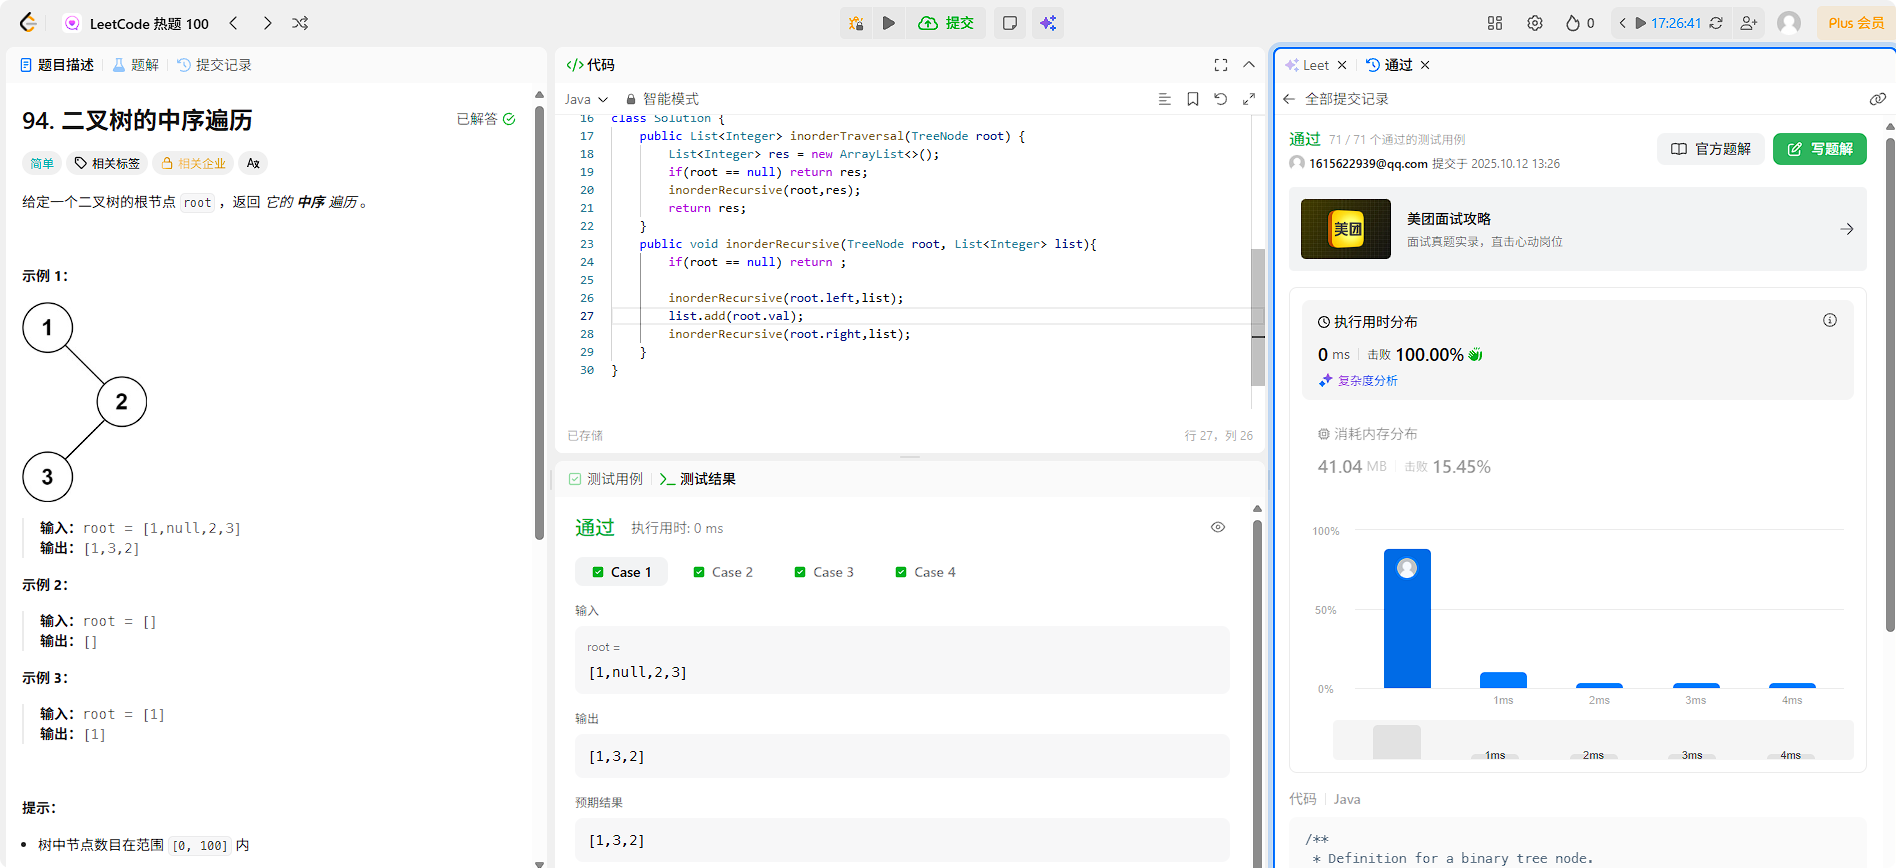Reset the timer refresh icon
The height and width of the screenshot is (868, 1896).
(x=1716, y=23)
